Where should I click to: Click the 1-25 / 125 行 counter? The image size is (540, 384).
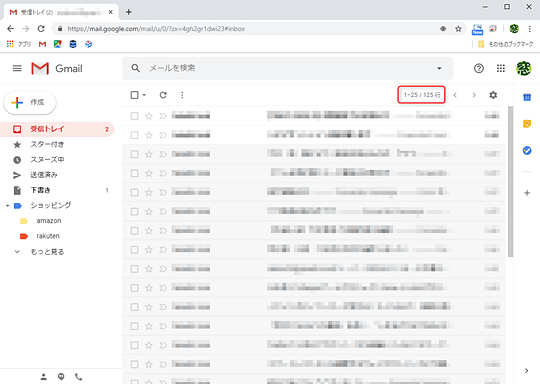(x=422, y=95)
